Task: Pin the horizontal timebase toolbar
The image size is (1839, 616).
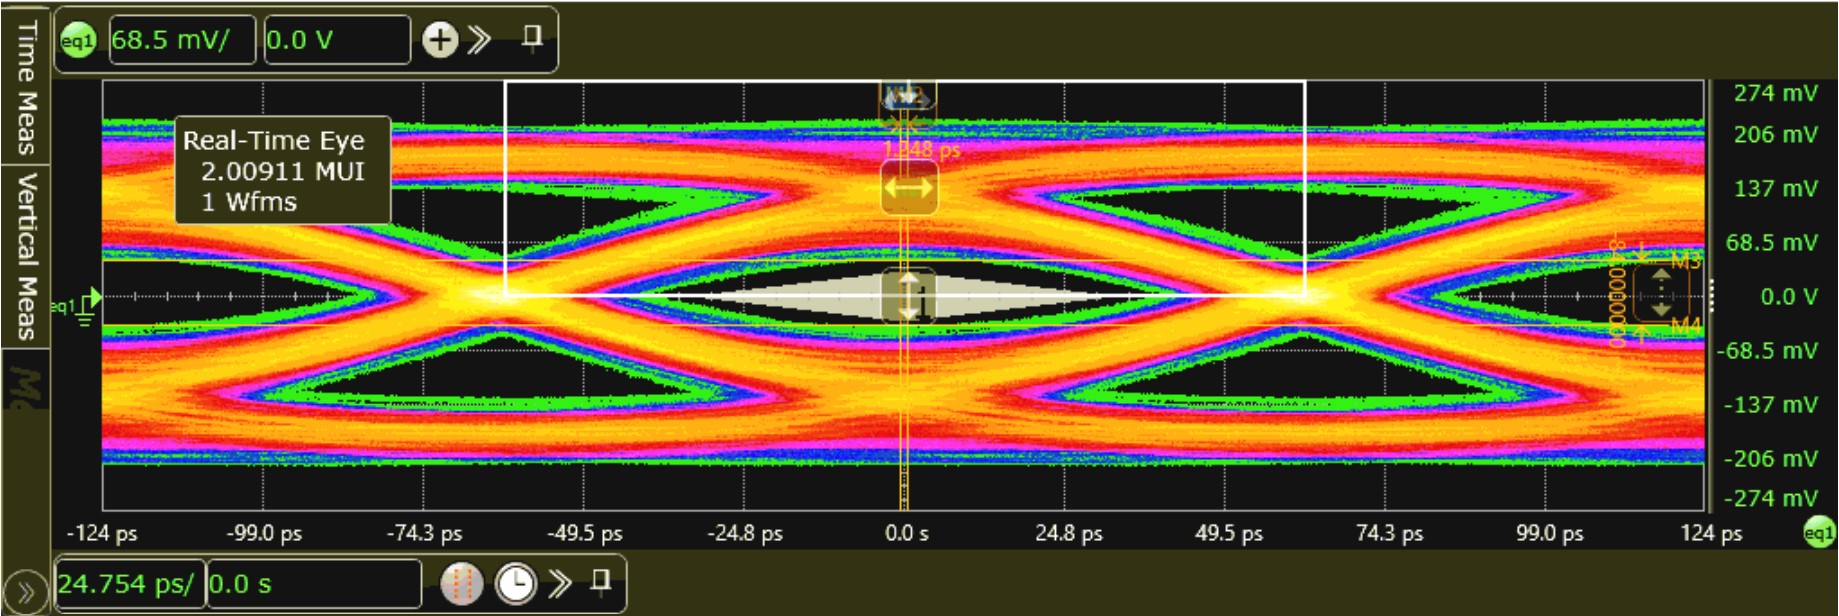Action: [601, 581]
